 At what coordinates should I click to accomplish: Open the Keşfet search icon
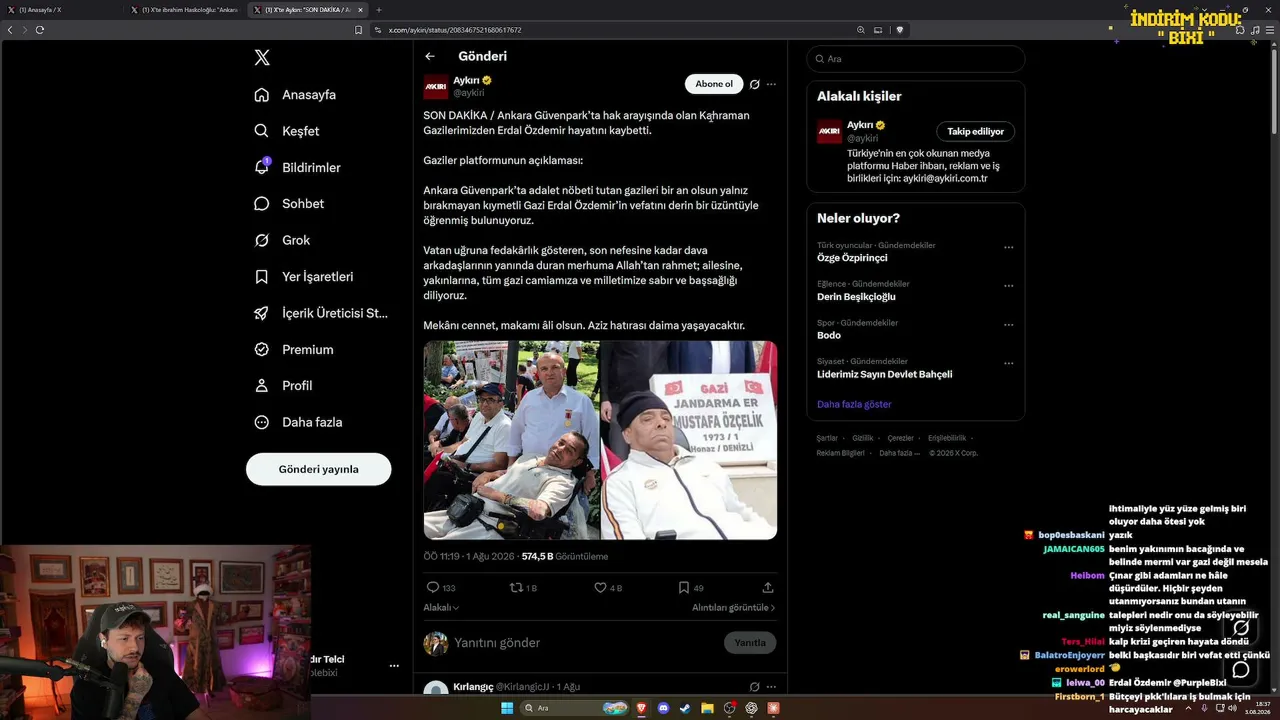click(262, 131)
